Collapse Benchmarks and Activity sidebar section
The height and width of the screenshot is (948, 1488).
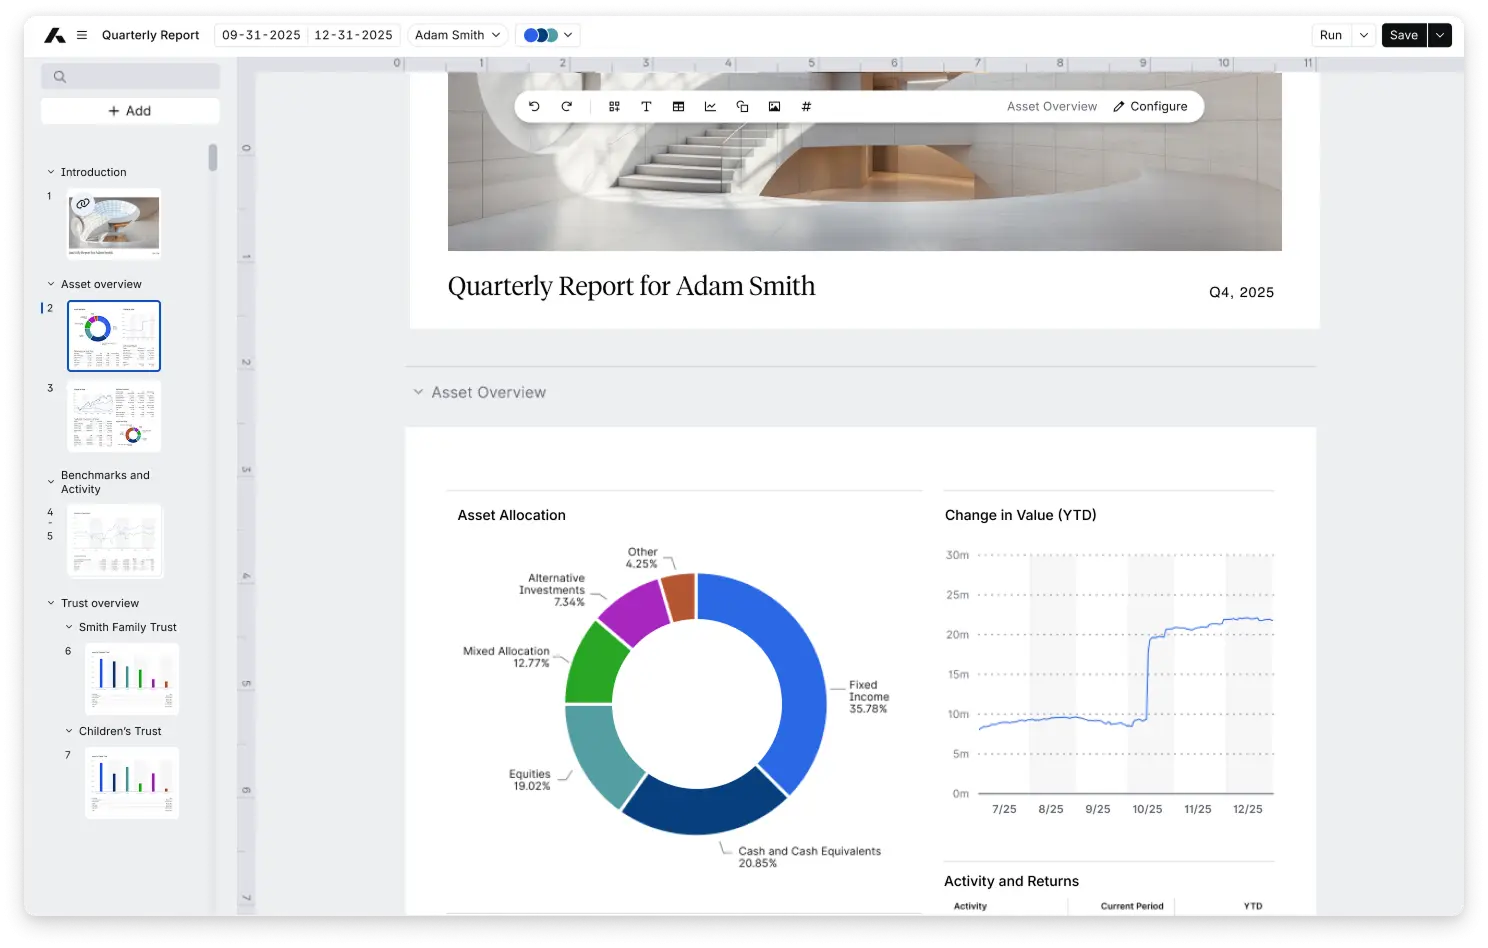pyautogui.click(x=51, y=482)
